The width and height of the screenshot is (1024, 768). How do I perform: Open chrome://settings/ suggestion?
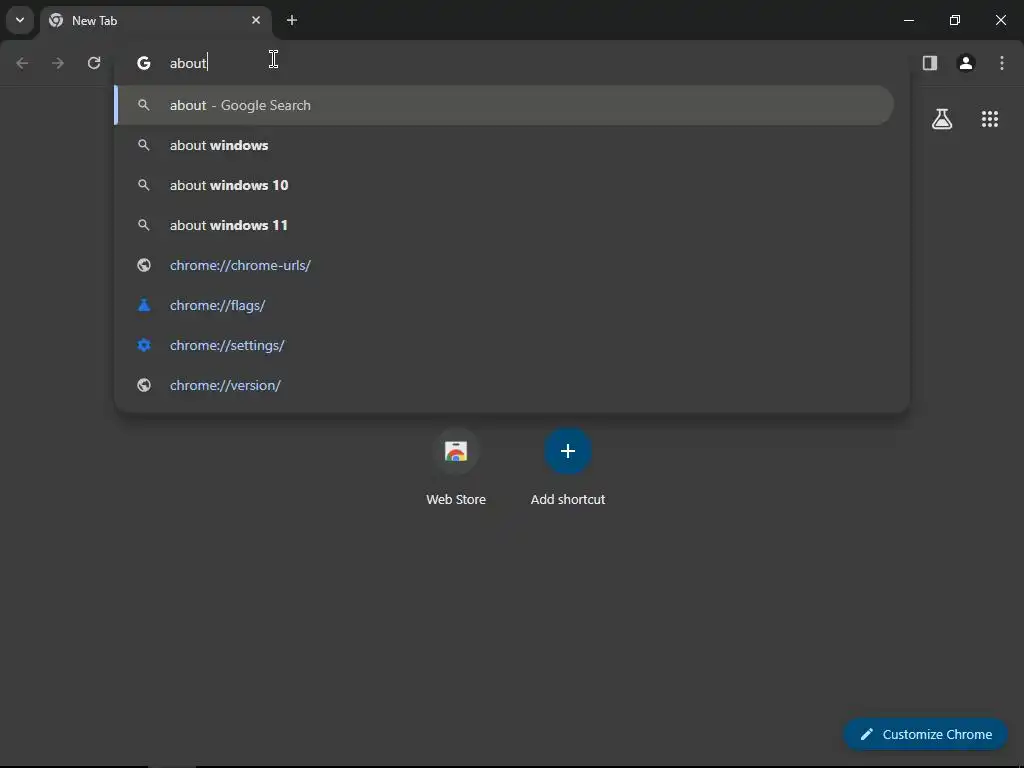tap(504, 345)
